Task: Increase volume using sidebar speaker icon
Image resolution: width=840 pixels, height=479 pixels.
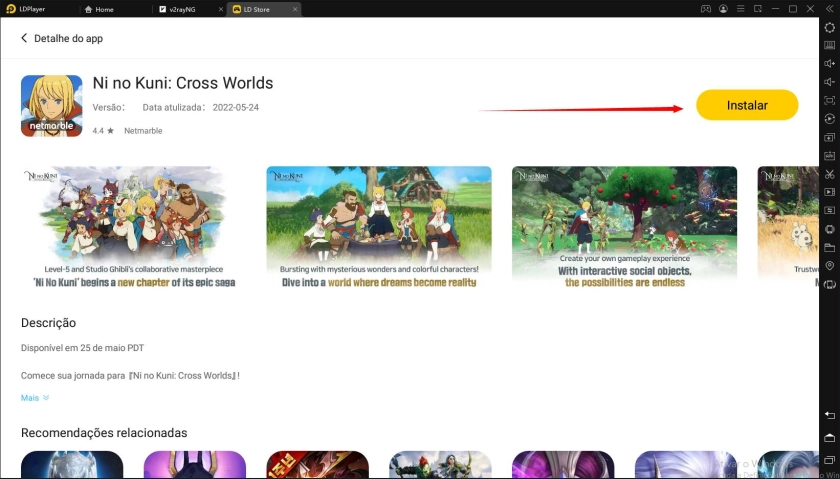Action: coord(829,63)
